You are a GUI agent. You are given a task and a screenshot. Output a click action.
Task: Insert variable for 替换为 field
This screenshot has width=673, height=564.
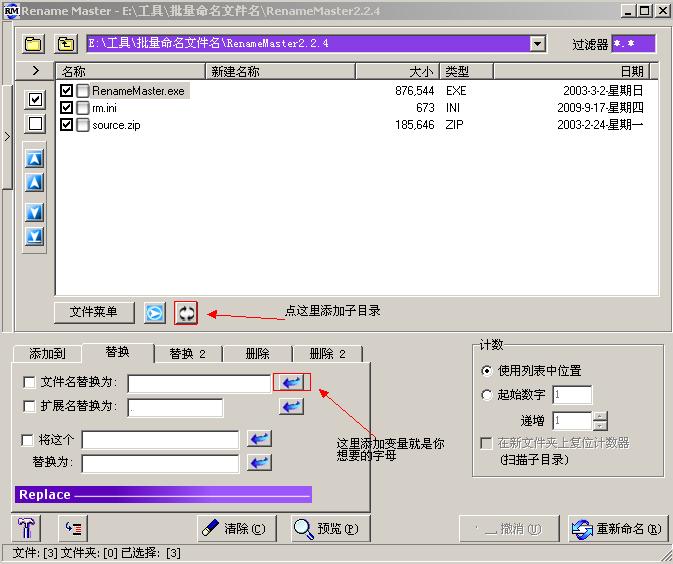click(x=259, y=463)
